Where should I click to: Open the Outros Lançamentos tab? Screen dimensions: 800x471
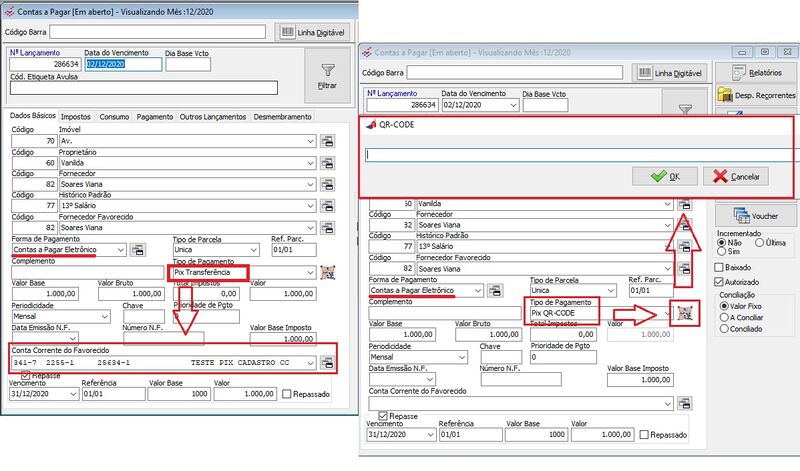(x=212, y=117)
